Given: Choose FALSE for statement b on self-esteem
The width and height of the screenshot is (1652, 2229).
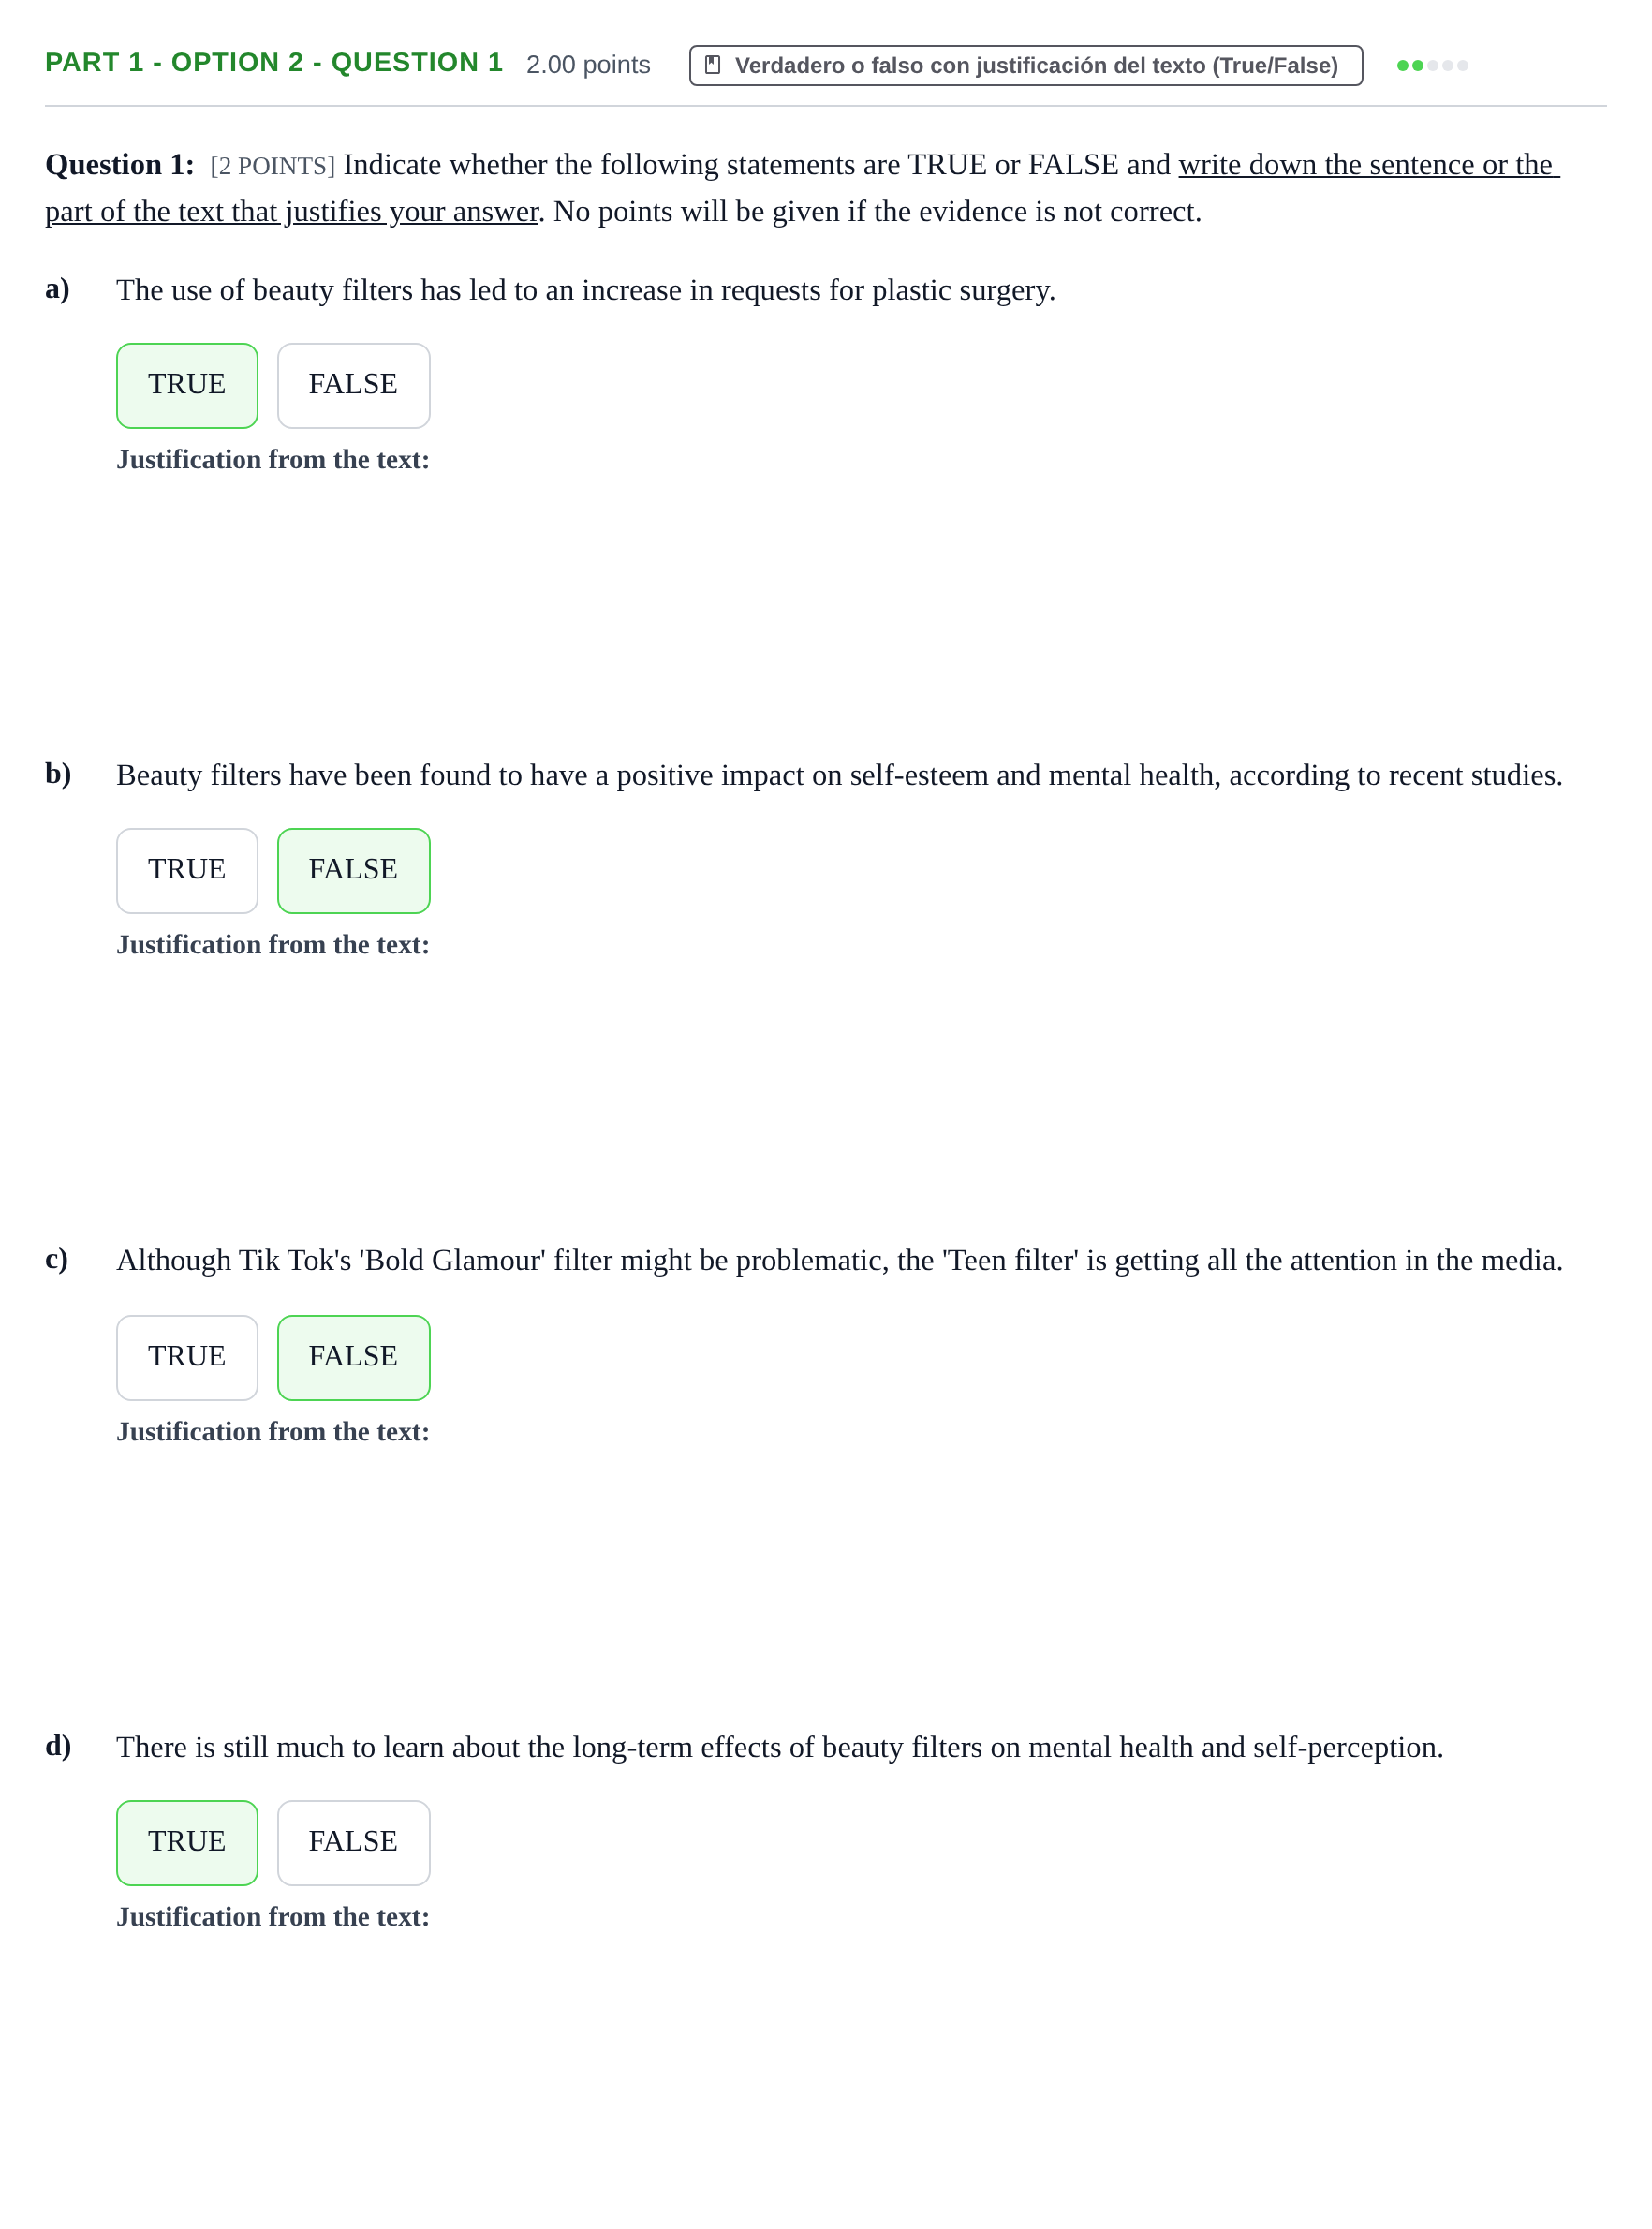Looking at the screenshot, I should point(353,870).
